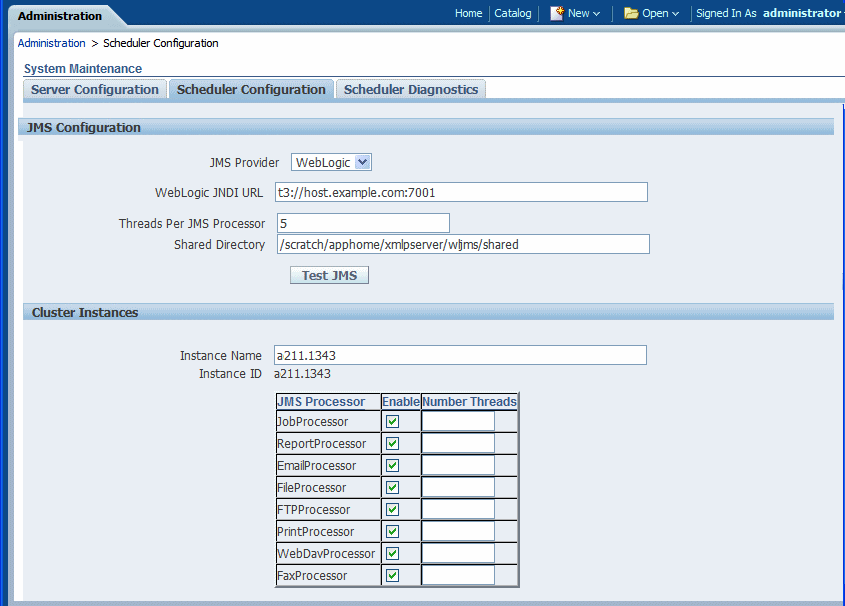
Task: Toggle the FaxProcessor enable checkbox
Action: click(392, 576)
